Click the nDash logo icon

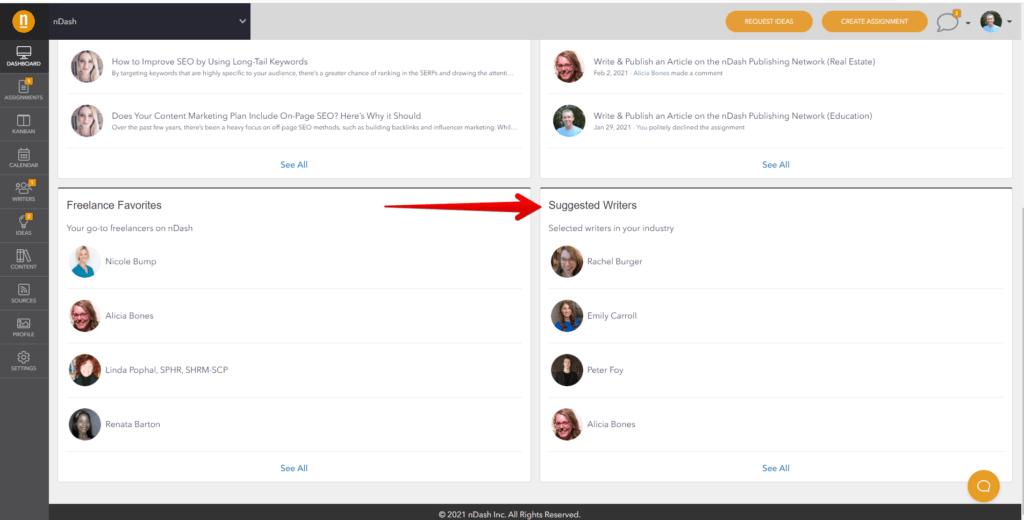coord(24,21)
